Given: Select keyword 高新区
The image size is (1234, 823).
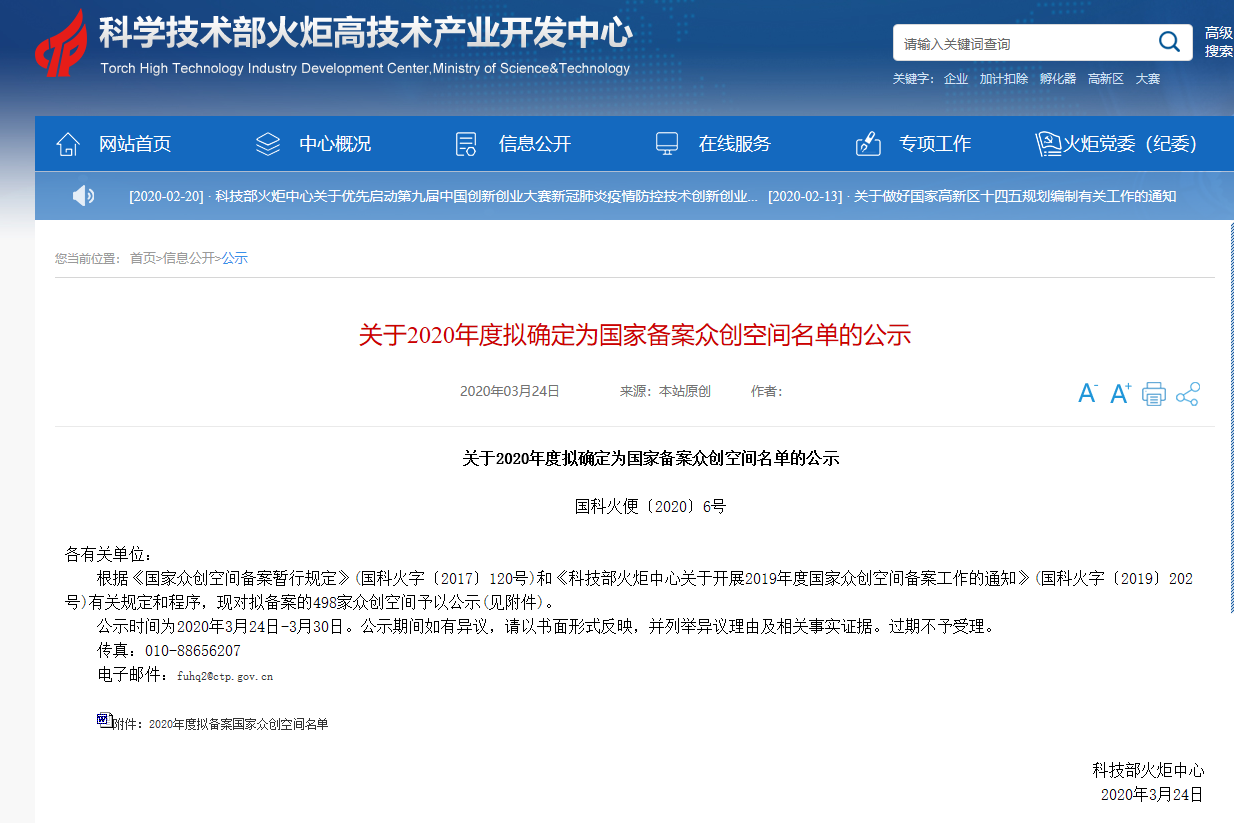Looking at the screenshot, I should [x=1106, y=79].
